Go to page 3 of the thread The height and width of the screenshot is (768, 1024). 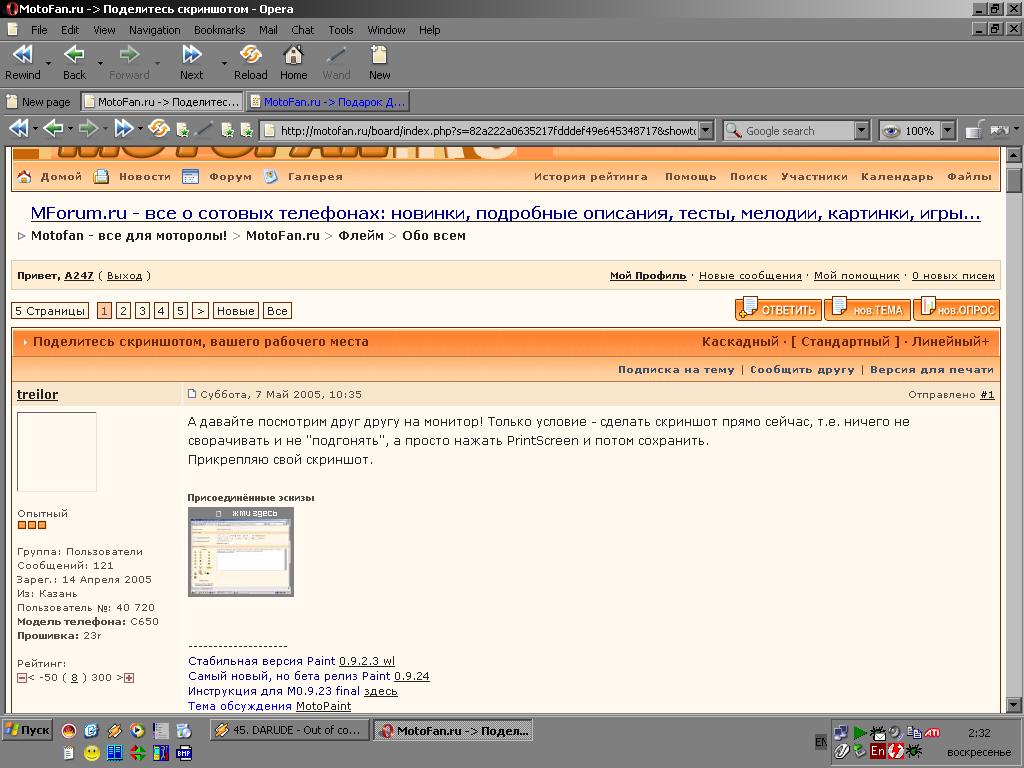coord(142,311)
